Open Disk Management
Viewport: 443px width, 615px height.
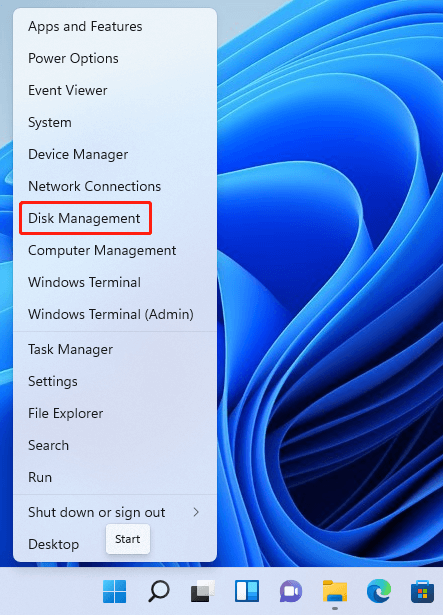point(115,218)
